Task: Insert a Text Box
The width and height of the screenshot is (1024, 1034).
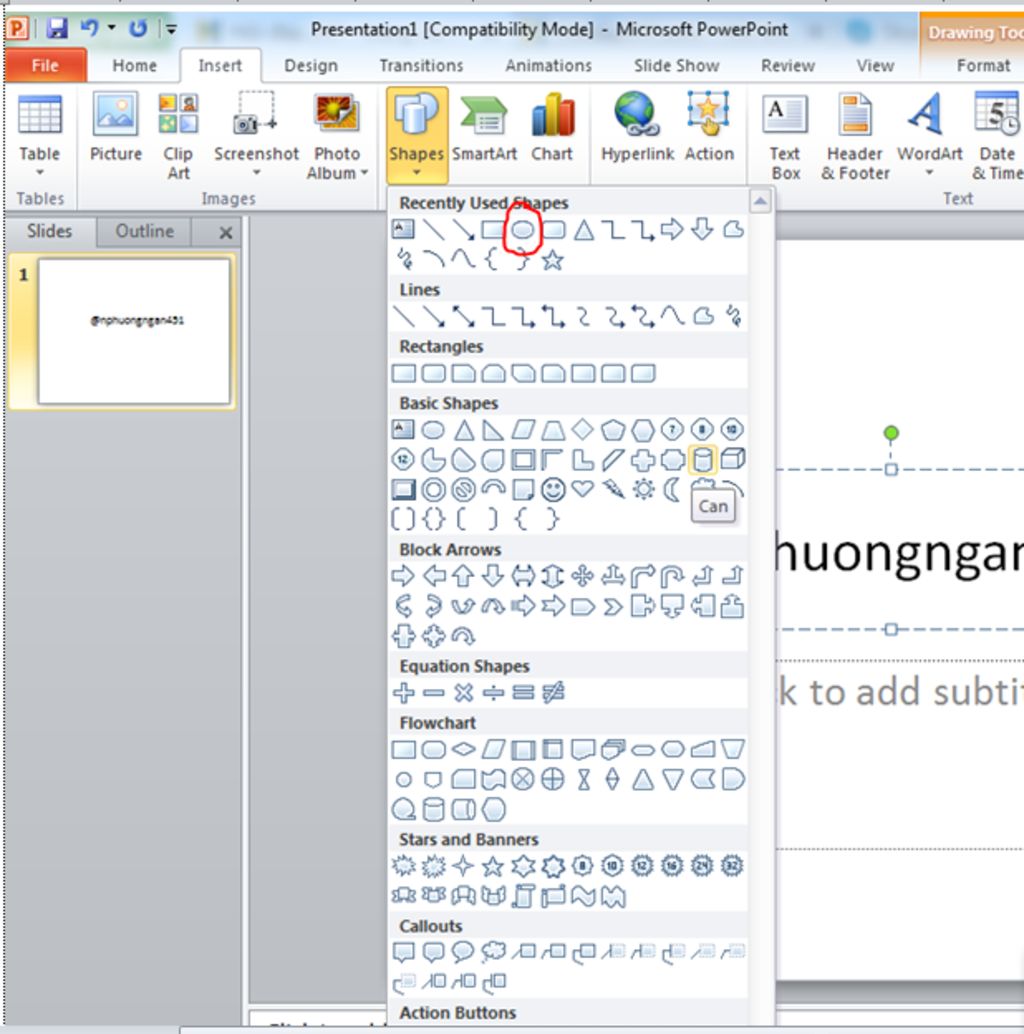Action: [785, 137]
